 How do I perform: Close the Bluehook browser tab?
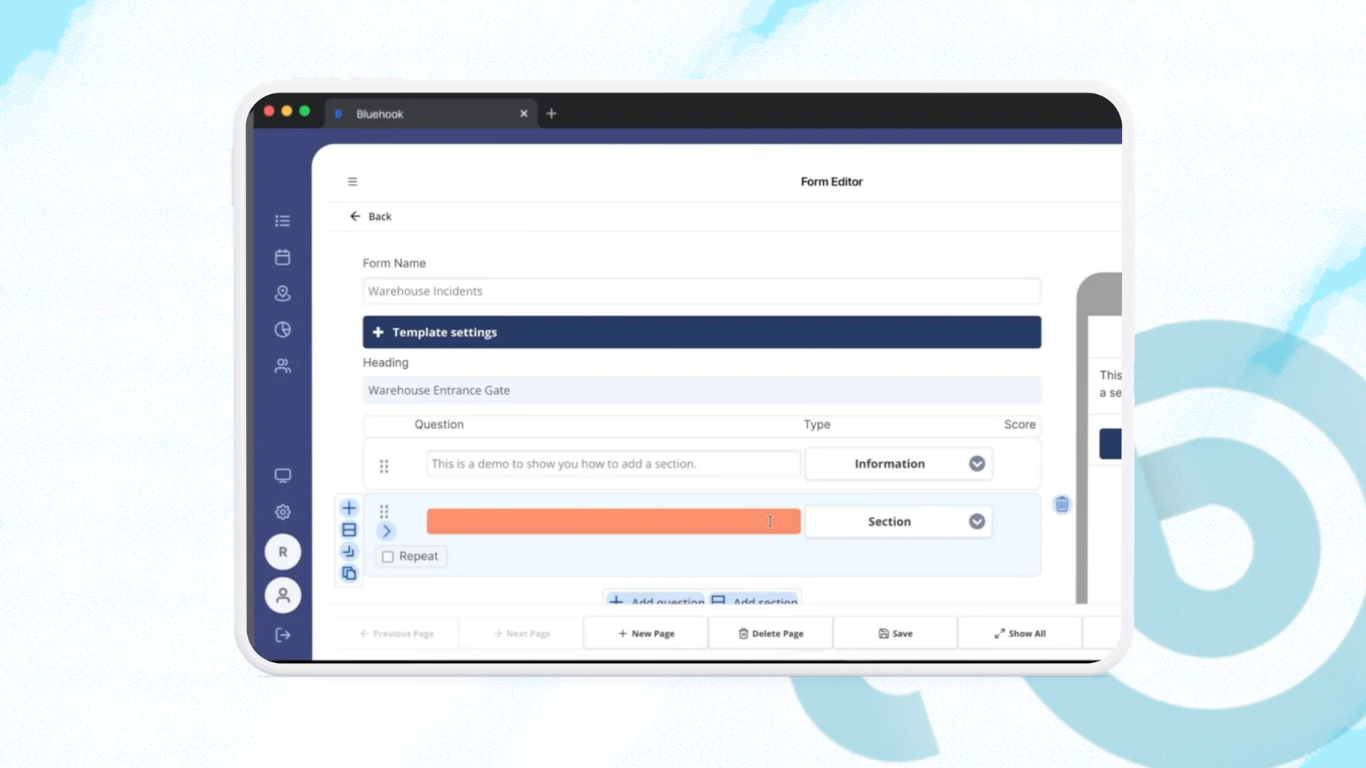[523, 114]
